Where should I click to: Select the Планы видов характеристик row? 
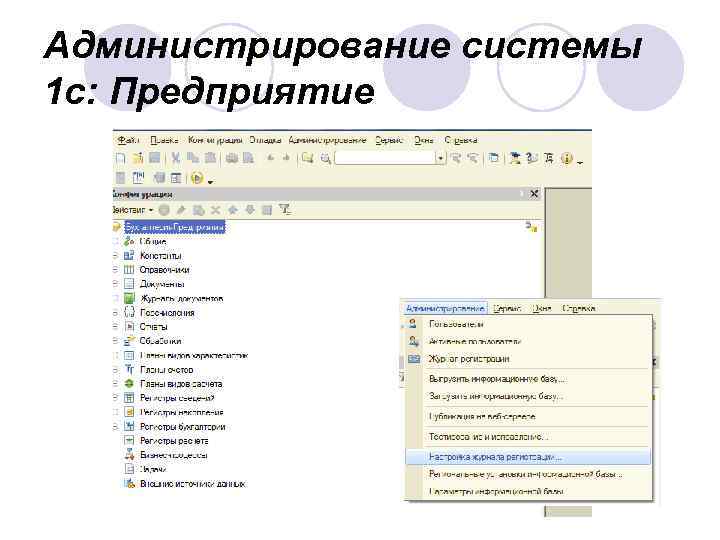tap(194, 355)
